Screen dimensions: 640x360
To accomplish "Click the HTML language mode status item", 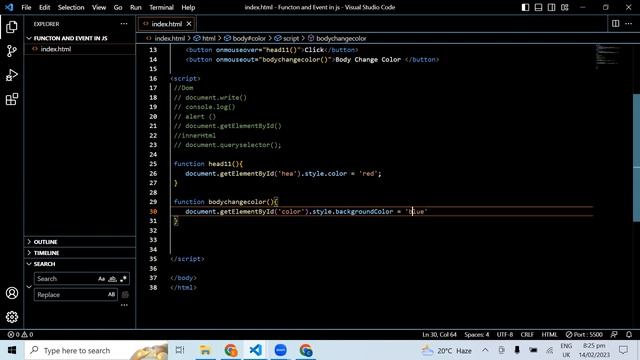I will tap(549, 334).
